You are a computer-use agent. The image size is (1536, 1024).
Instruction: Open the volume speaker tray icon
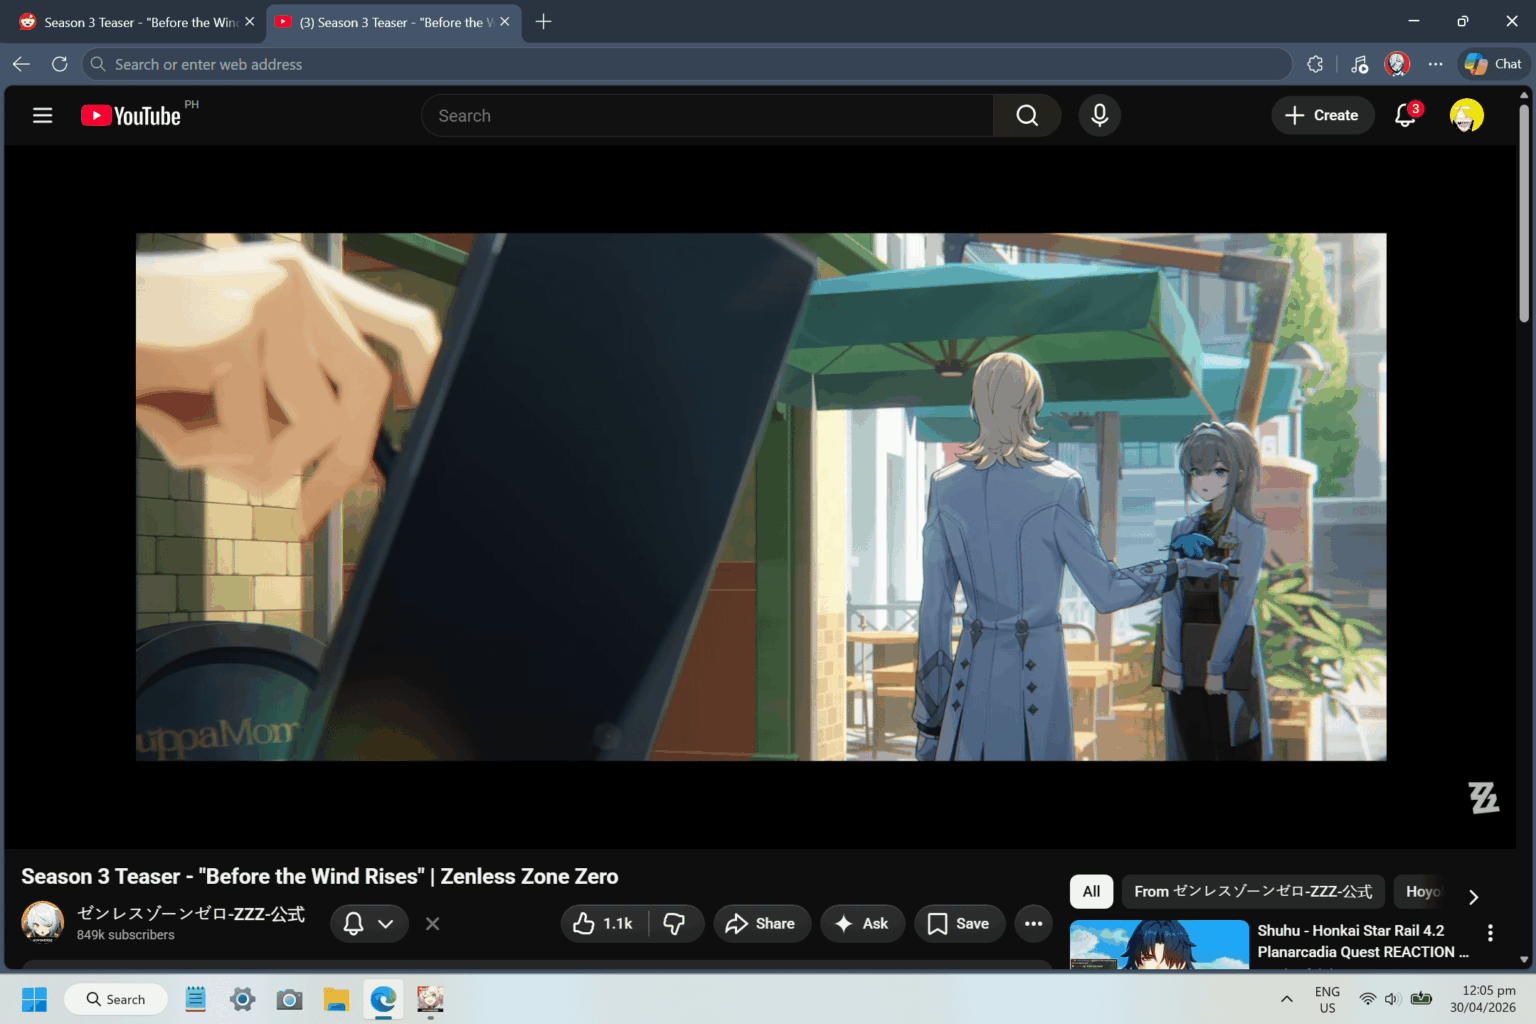click(x=1393, y=999)
